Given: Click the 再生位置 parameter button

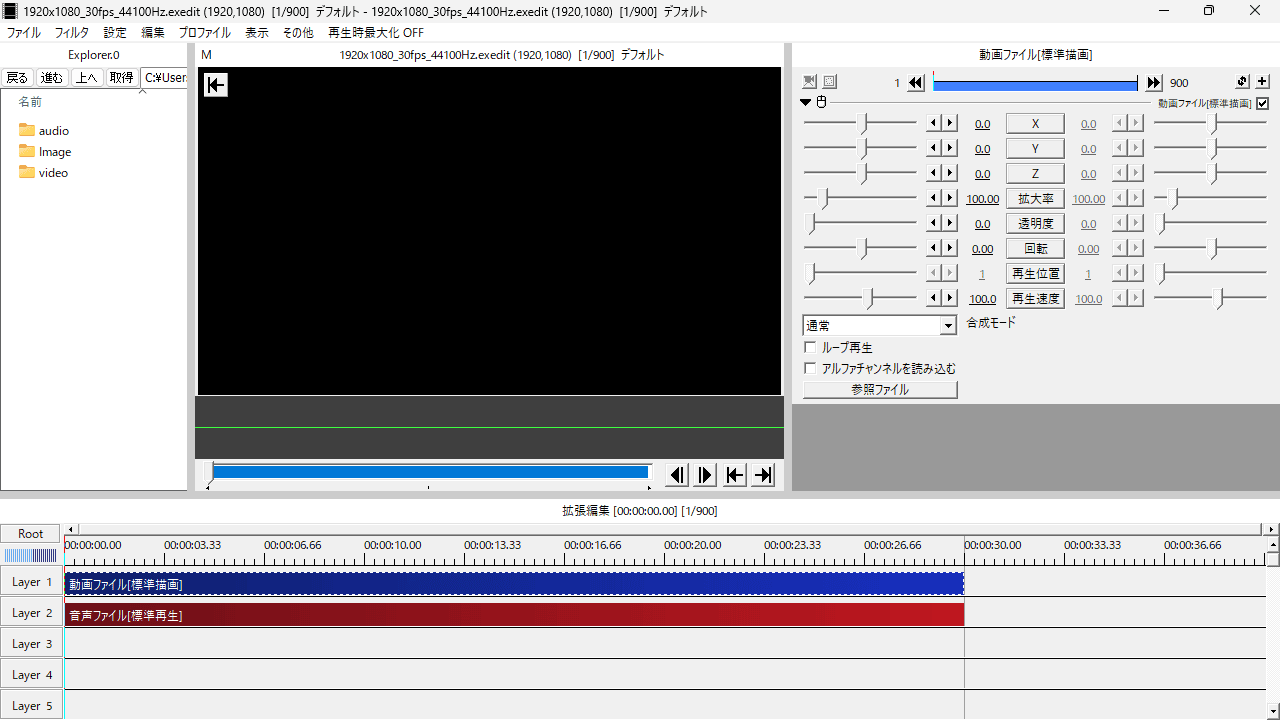Looking at the screenshot, I should click(1035, 274).
